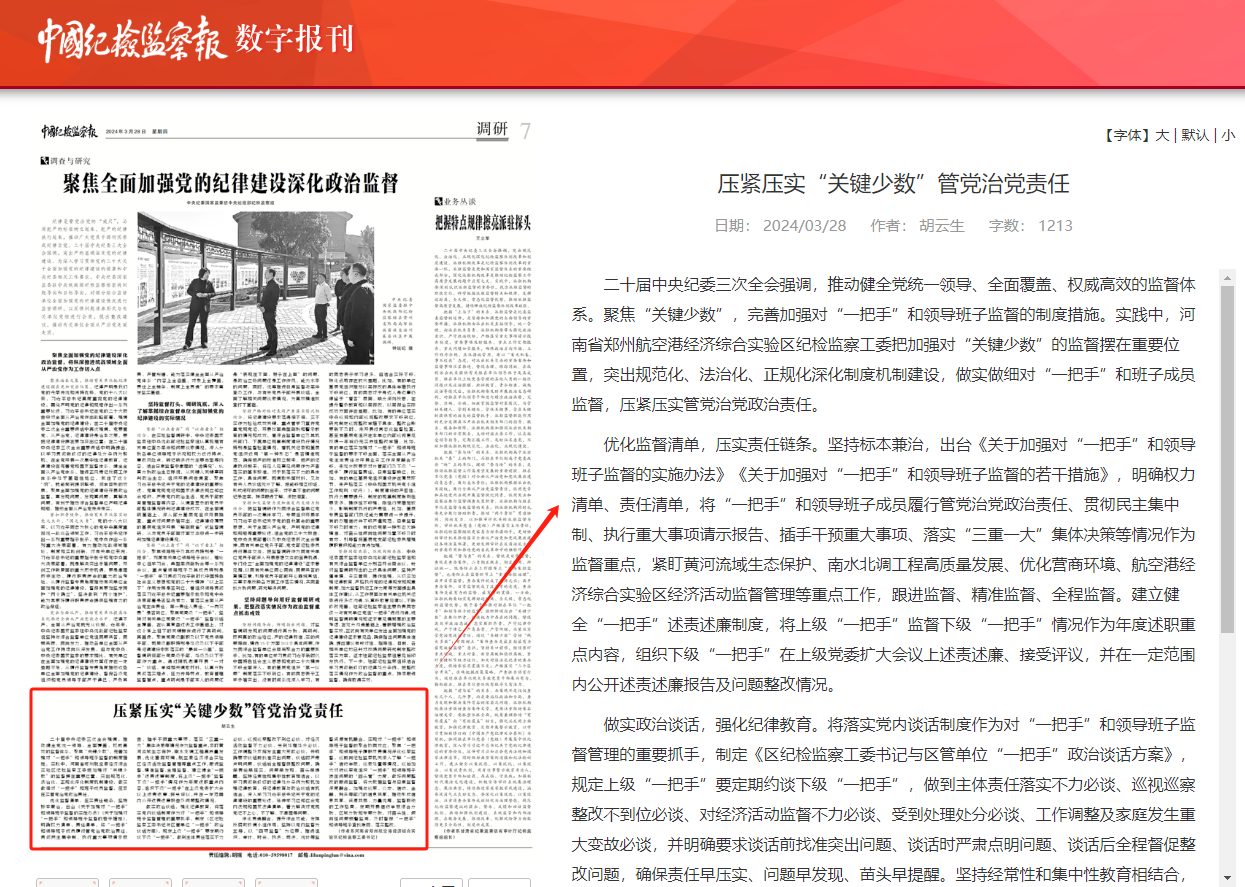The height and width of the screenshot is (887, 1245).
Task: Click the word count 1213
Action: [1055, 225]
